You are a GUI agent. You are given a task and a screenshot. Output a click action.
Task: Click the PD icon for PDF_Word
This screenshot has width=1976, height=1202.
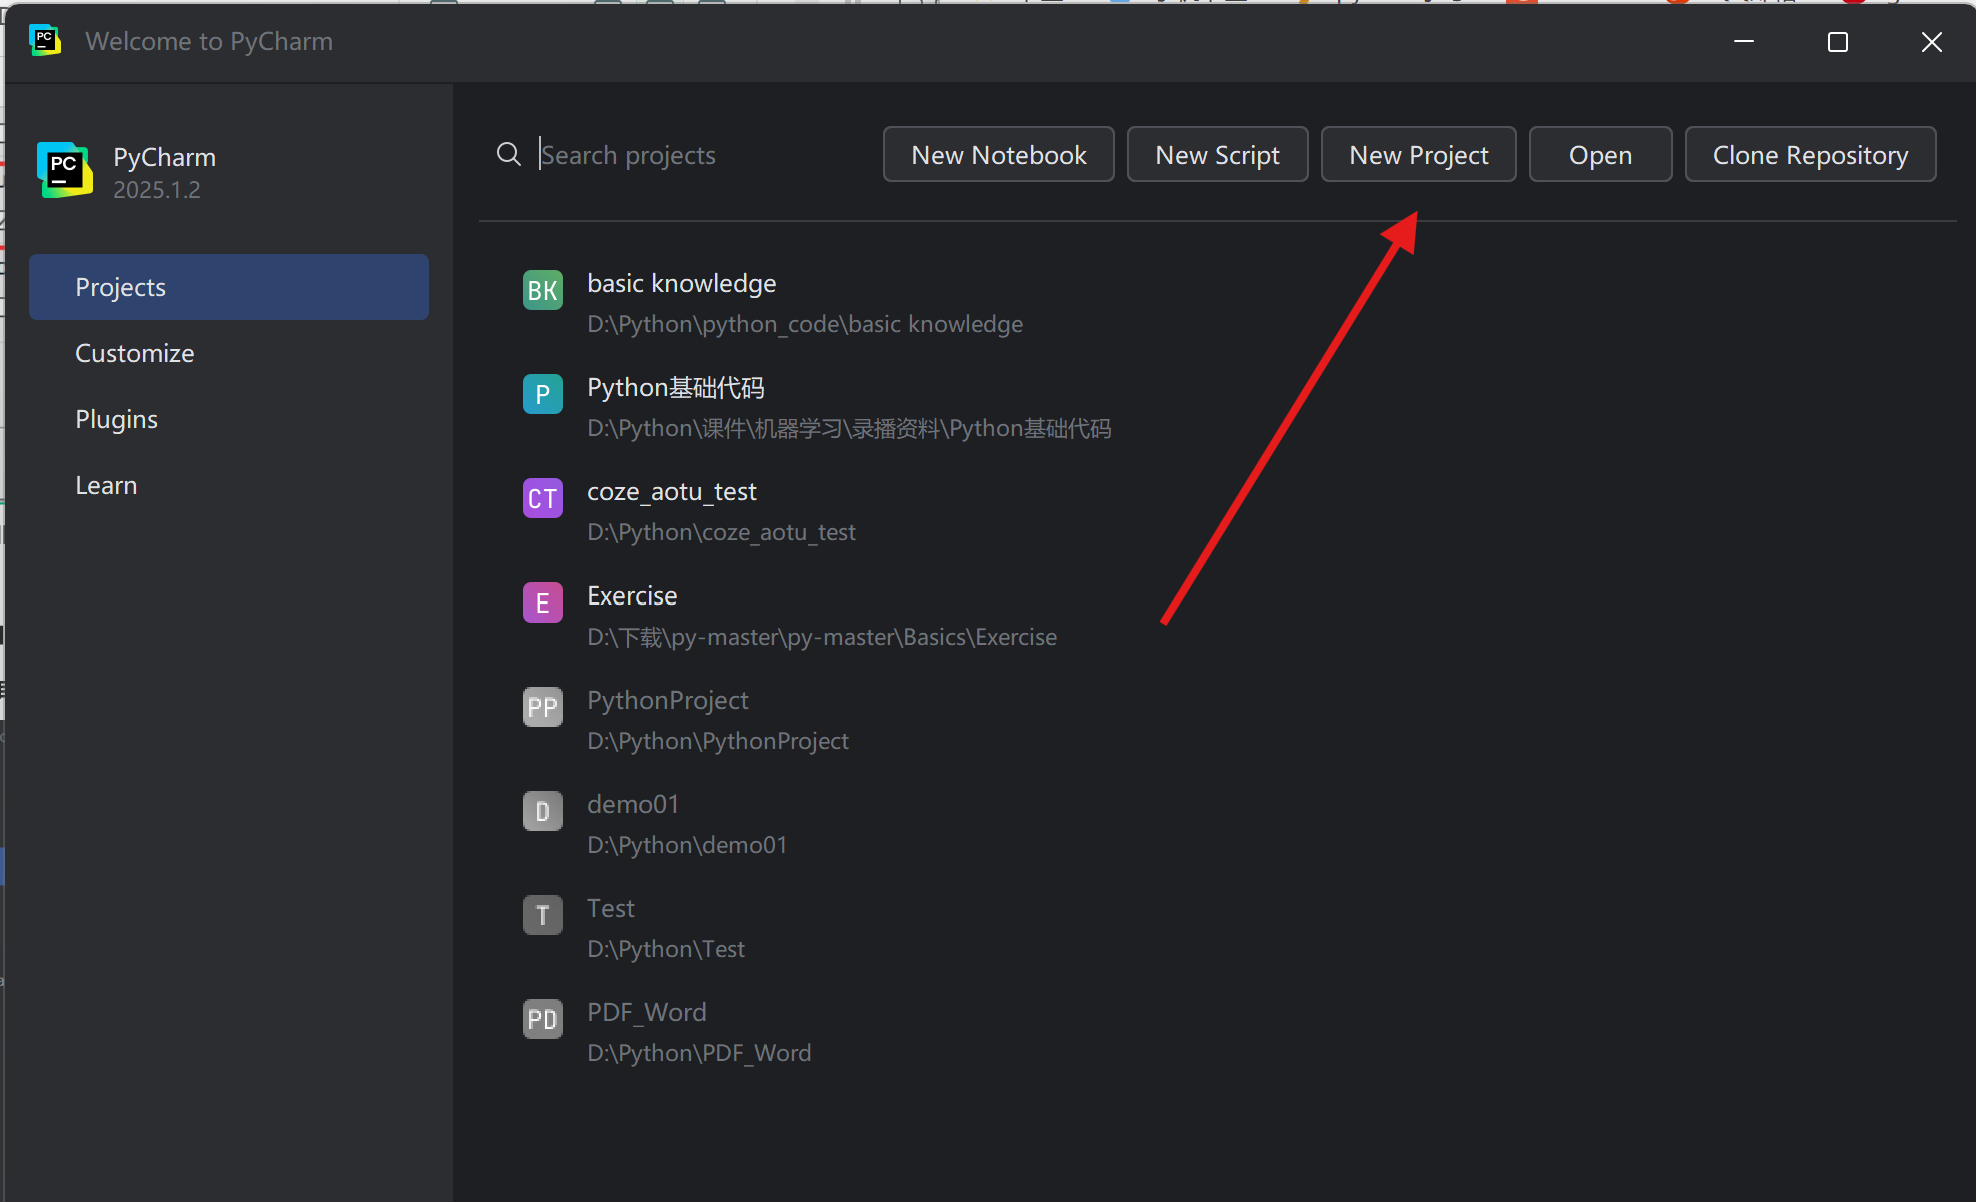click(542, 1019)
